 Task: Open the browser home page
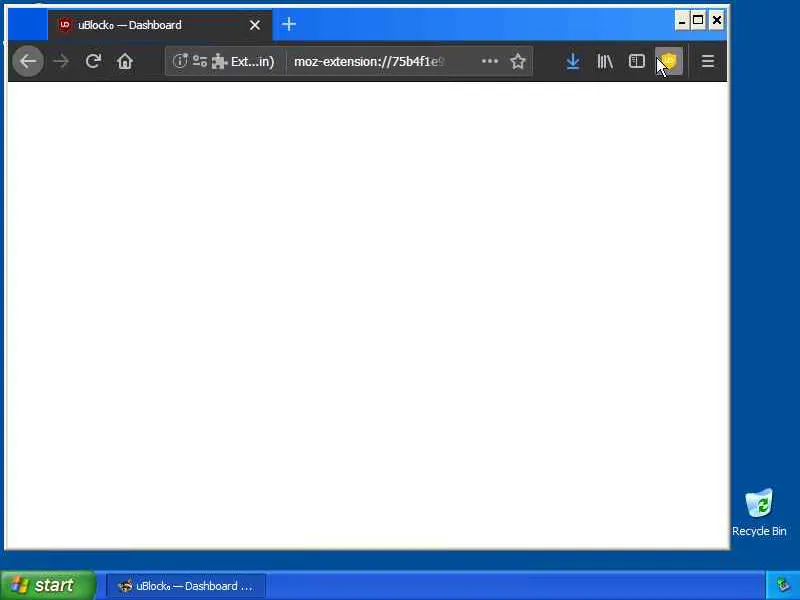125,61
